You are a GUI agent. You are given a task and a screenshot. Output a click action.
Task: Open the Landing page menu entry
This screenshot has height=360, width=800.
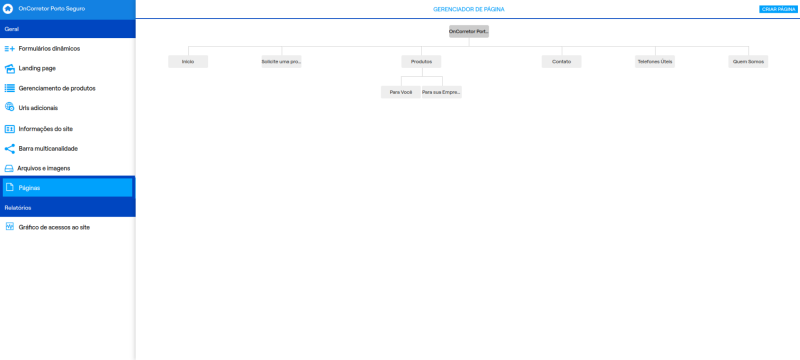tap(67, 68)
